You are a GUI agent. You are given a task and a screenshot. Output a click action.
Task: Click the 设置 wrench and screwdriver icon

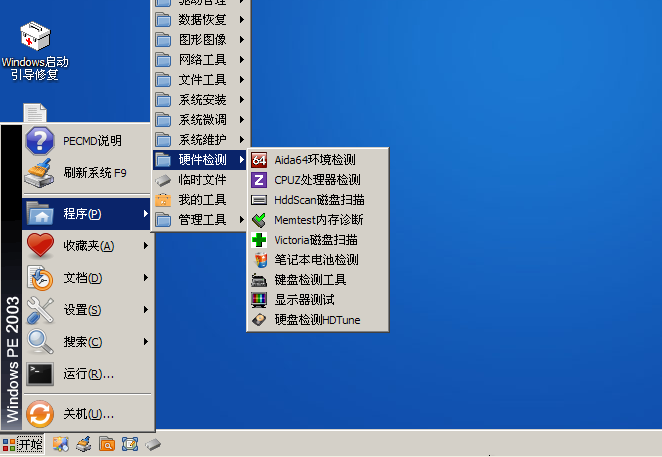click(40, 310)
